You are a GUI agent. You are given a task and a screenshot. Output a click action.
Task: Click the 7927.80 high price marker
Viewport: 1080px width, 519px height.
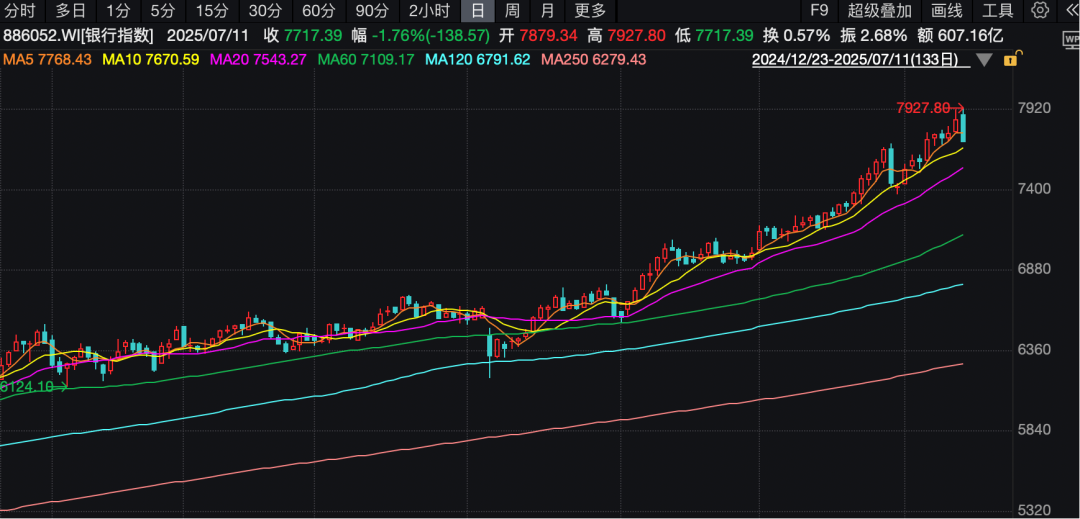[922, 108]
